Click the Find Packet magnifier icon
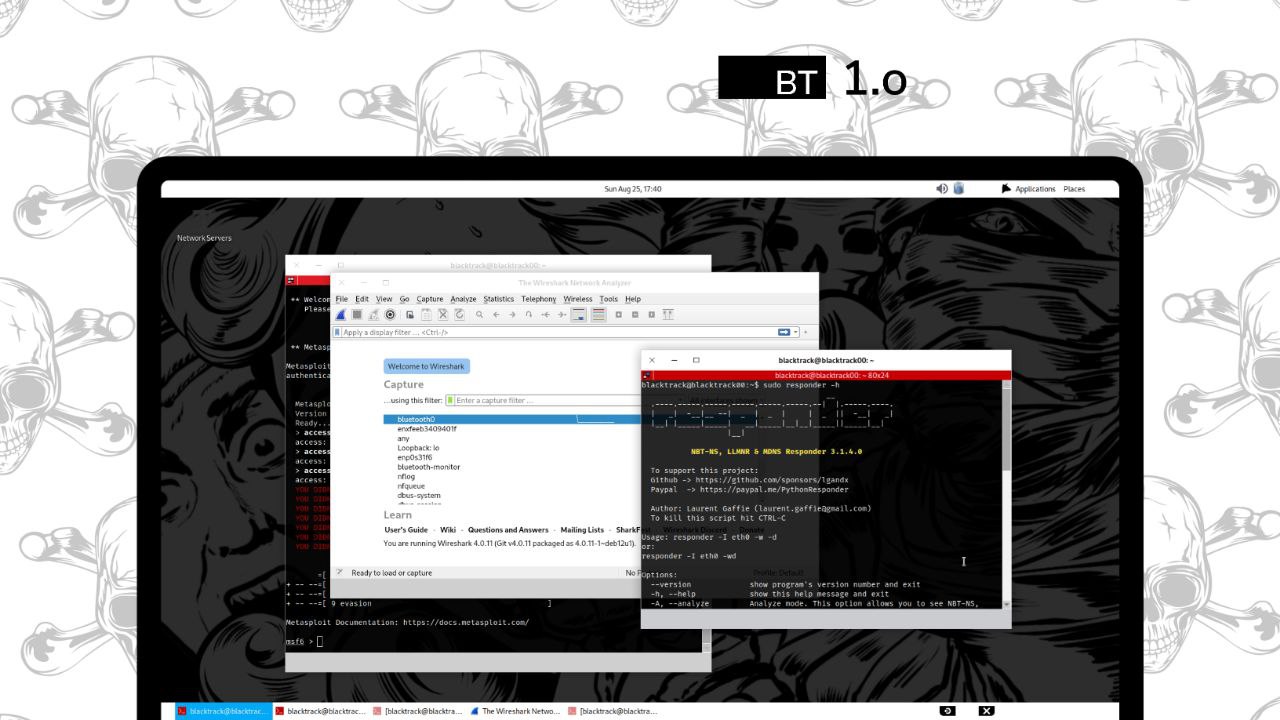Viewport: 1280px width, 720px height. tap(479, 315)
